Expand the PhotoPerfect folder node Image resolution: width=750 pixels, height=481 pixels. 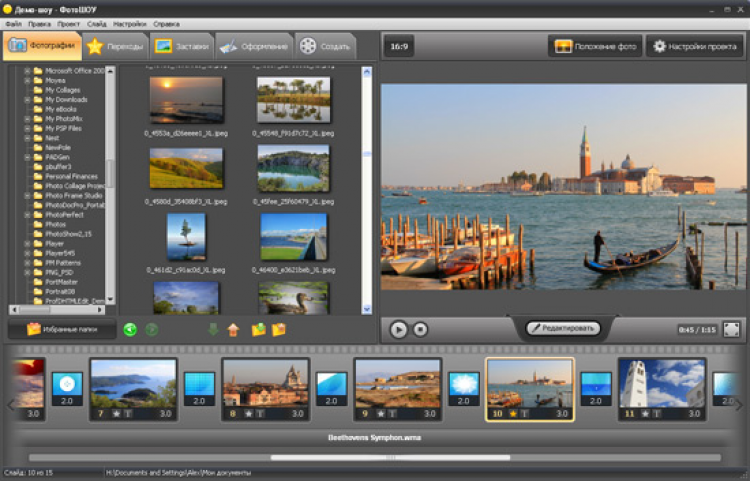tap(27, 215)
